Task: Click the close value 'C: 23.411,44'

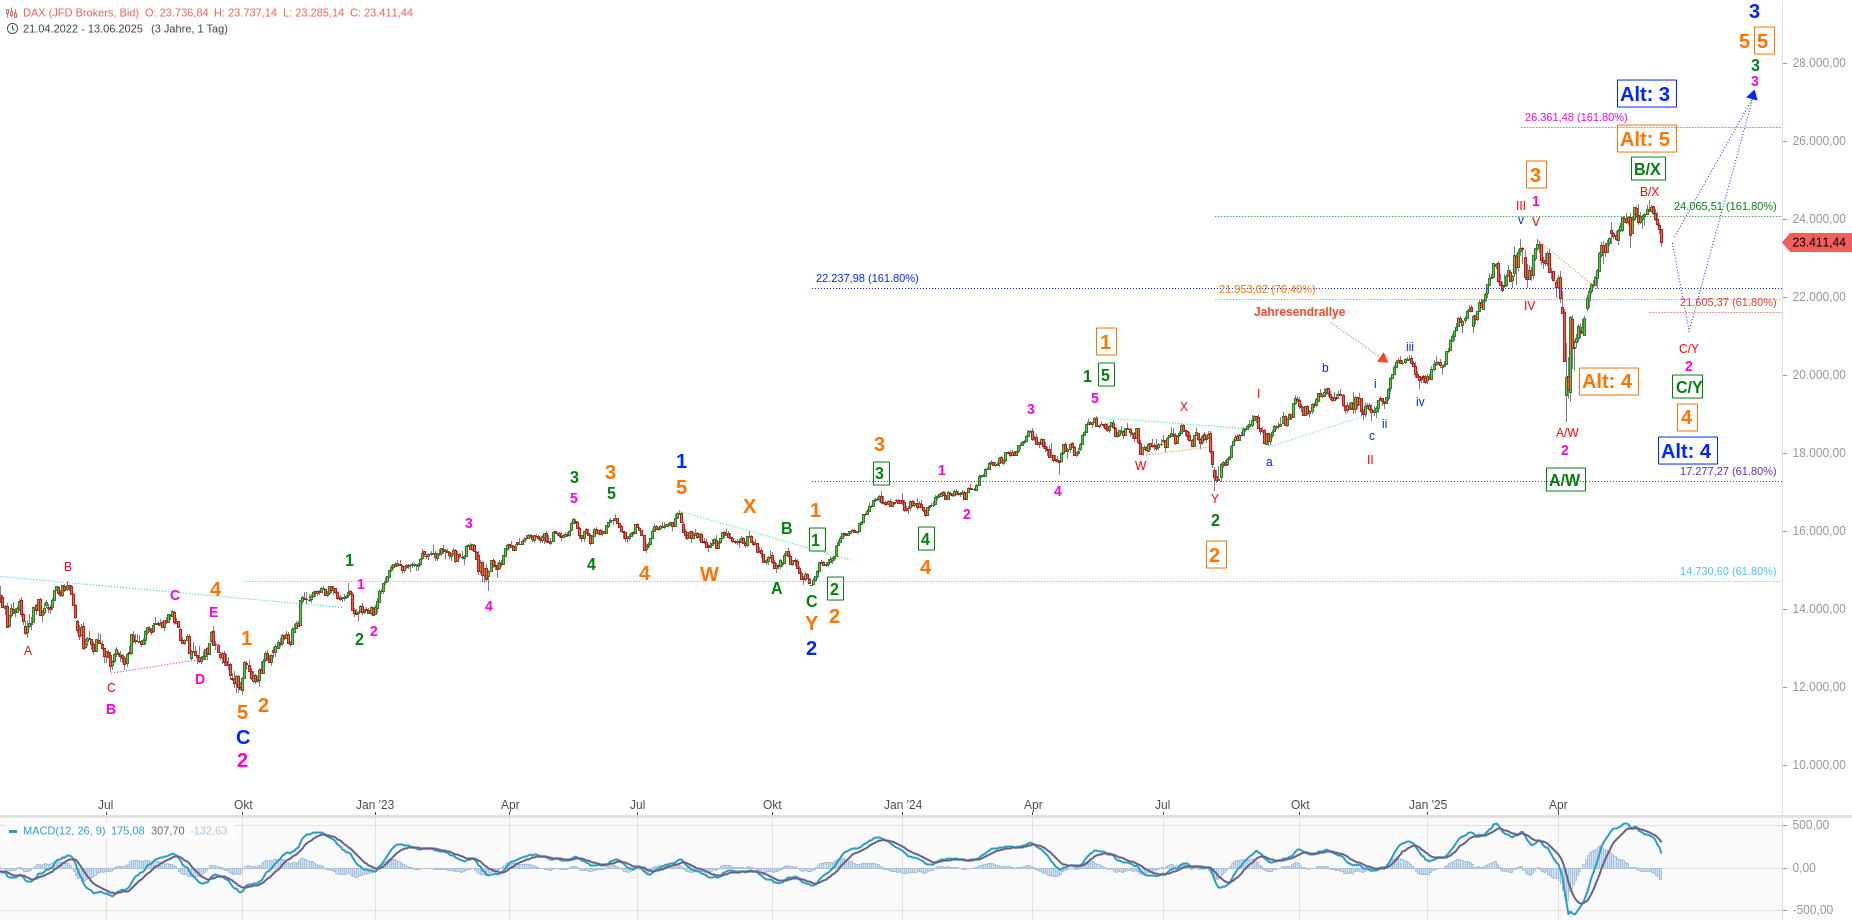Action: pyautogui.click(x=381, y=13)
